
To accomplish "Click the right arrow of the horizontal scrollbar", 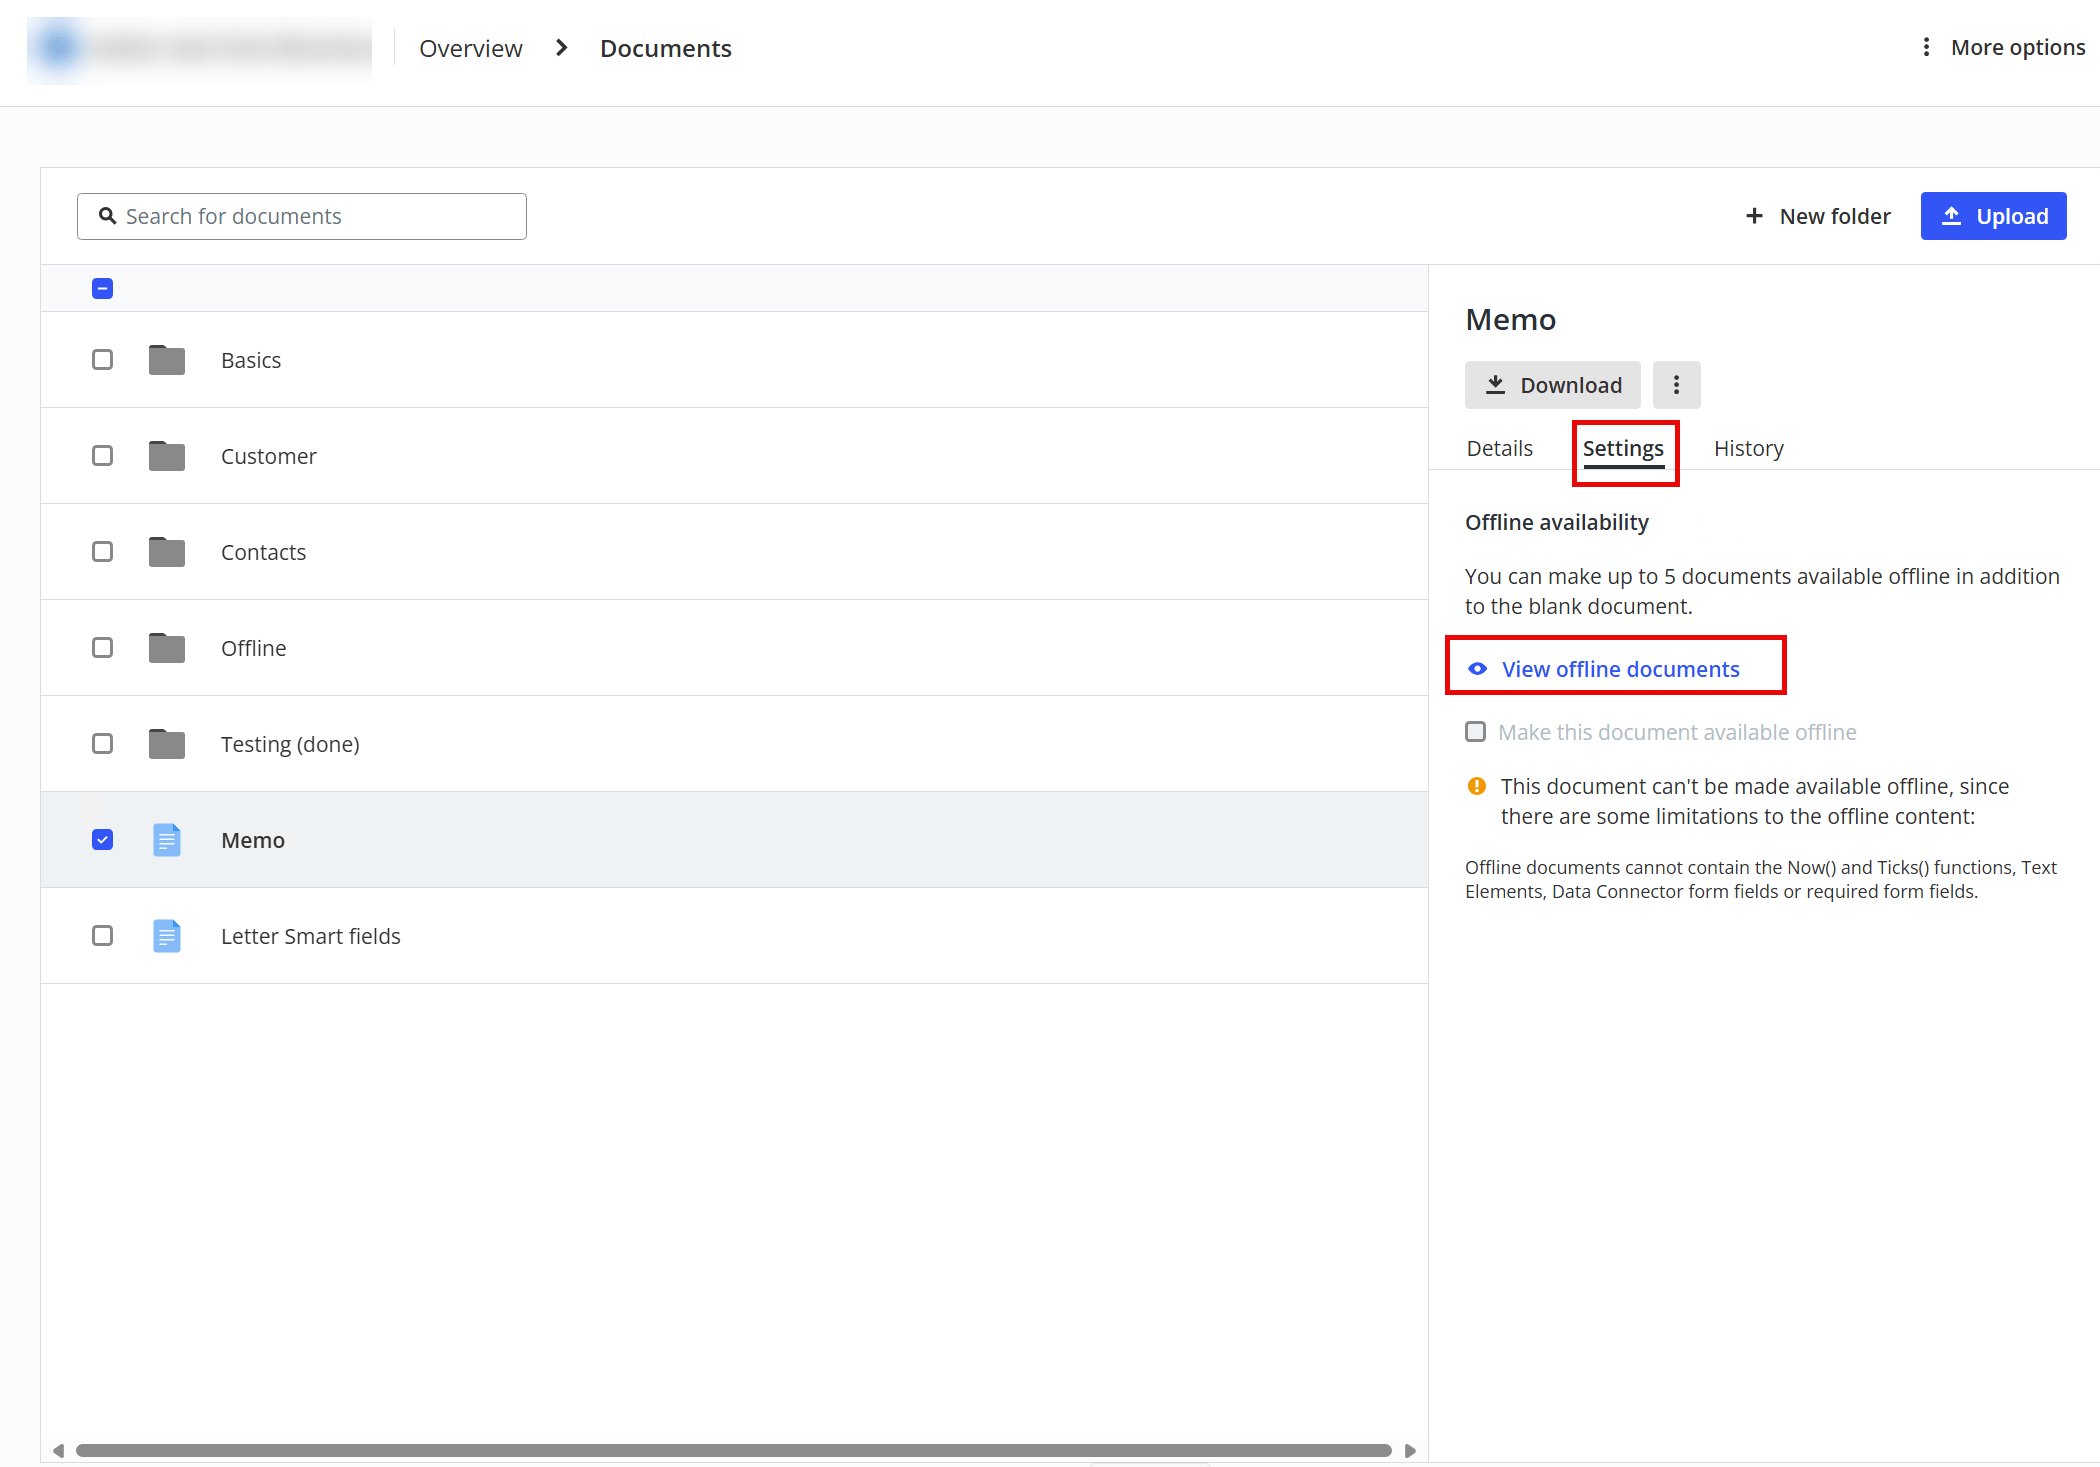I will (1410, 1450).
